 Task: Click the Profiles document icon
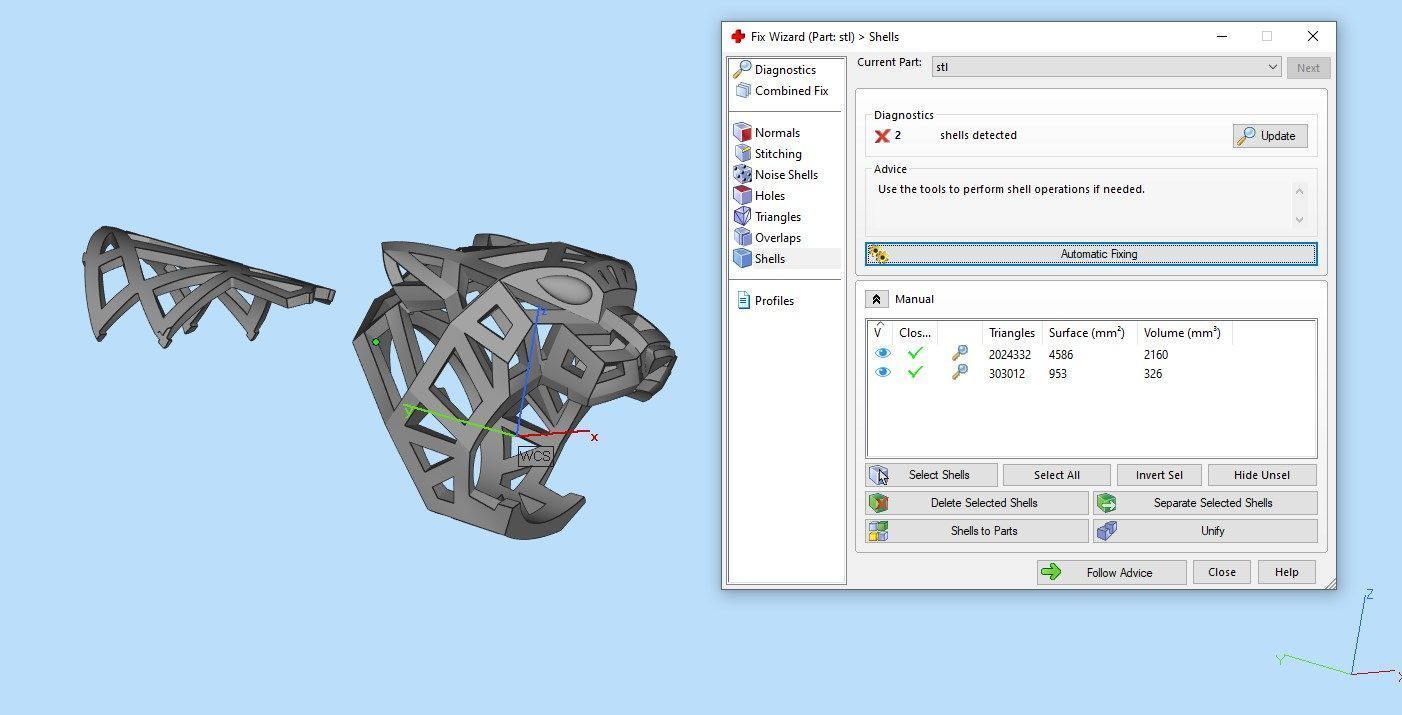coord(743,301)
